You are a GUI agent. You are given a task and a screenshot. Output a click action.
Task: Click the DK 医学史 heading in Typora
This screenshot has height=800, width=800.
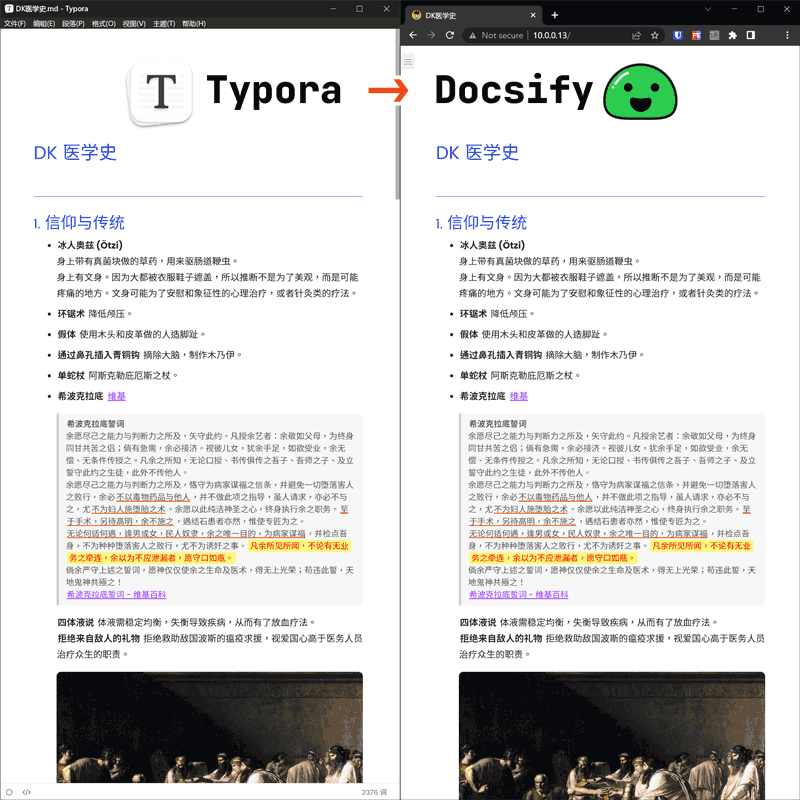click(x=75, y=153)
